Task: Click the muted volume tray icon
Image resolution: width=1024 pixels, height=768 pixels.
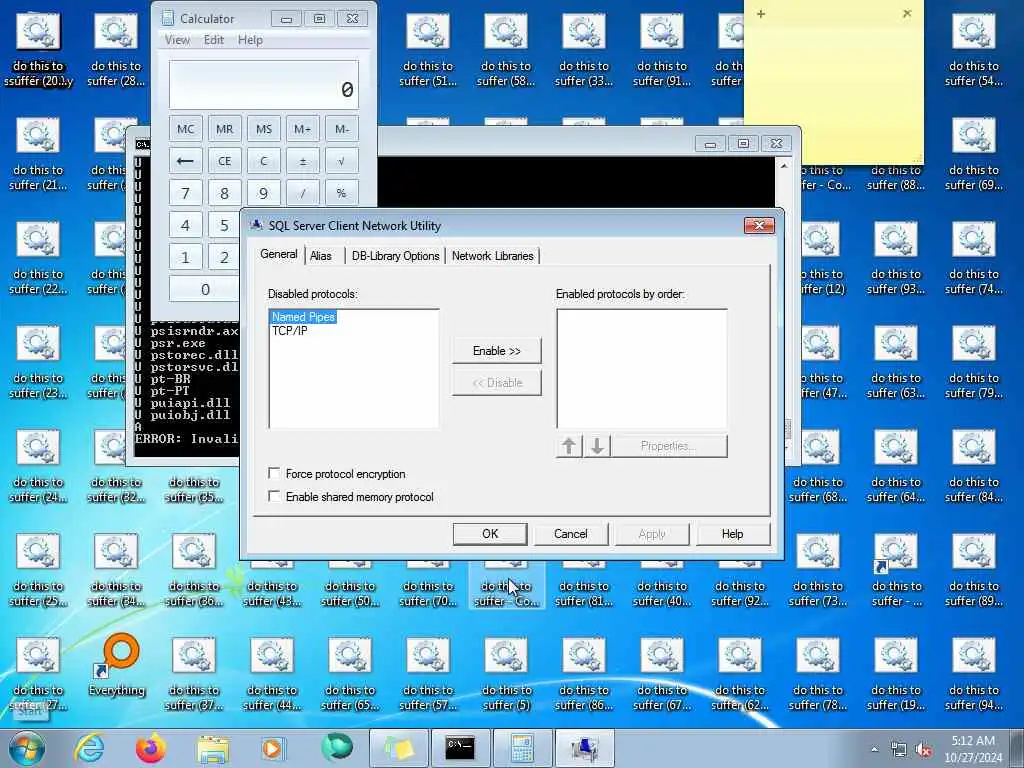Action: tap(923, 750)
